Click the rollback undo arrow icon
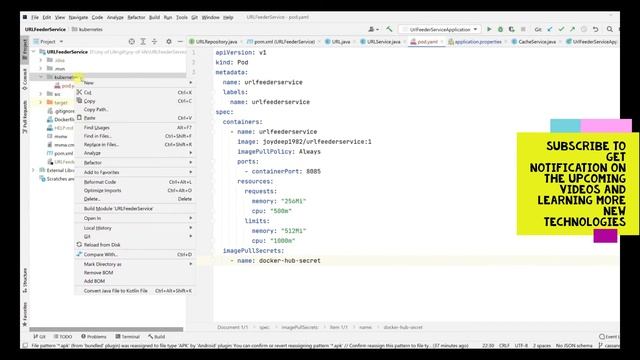Screen dimensions: 640x360 coord(596,29)
